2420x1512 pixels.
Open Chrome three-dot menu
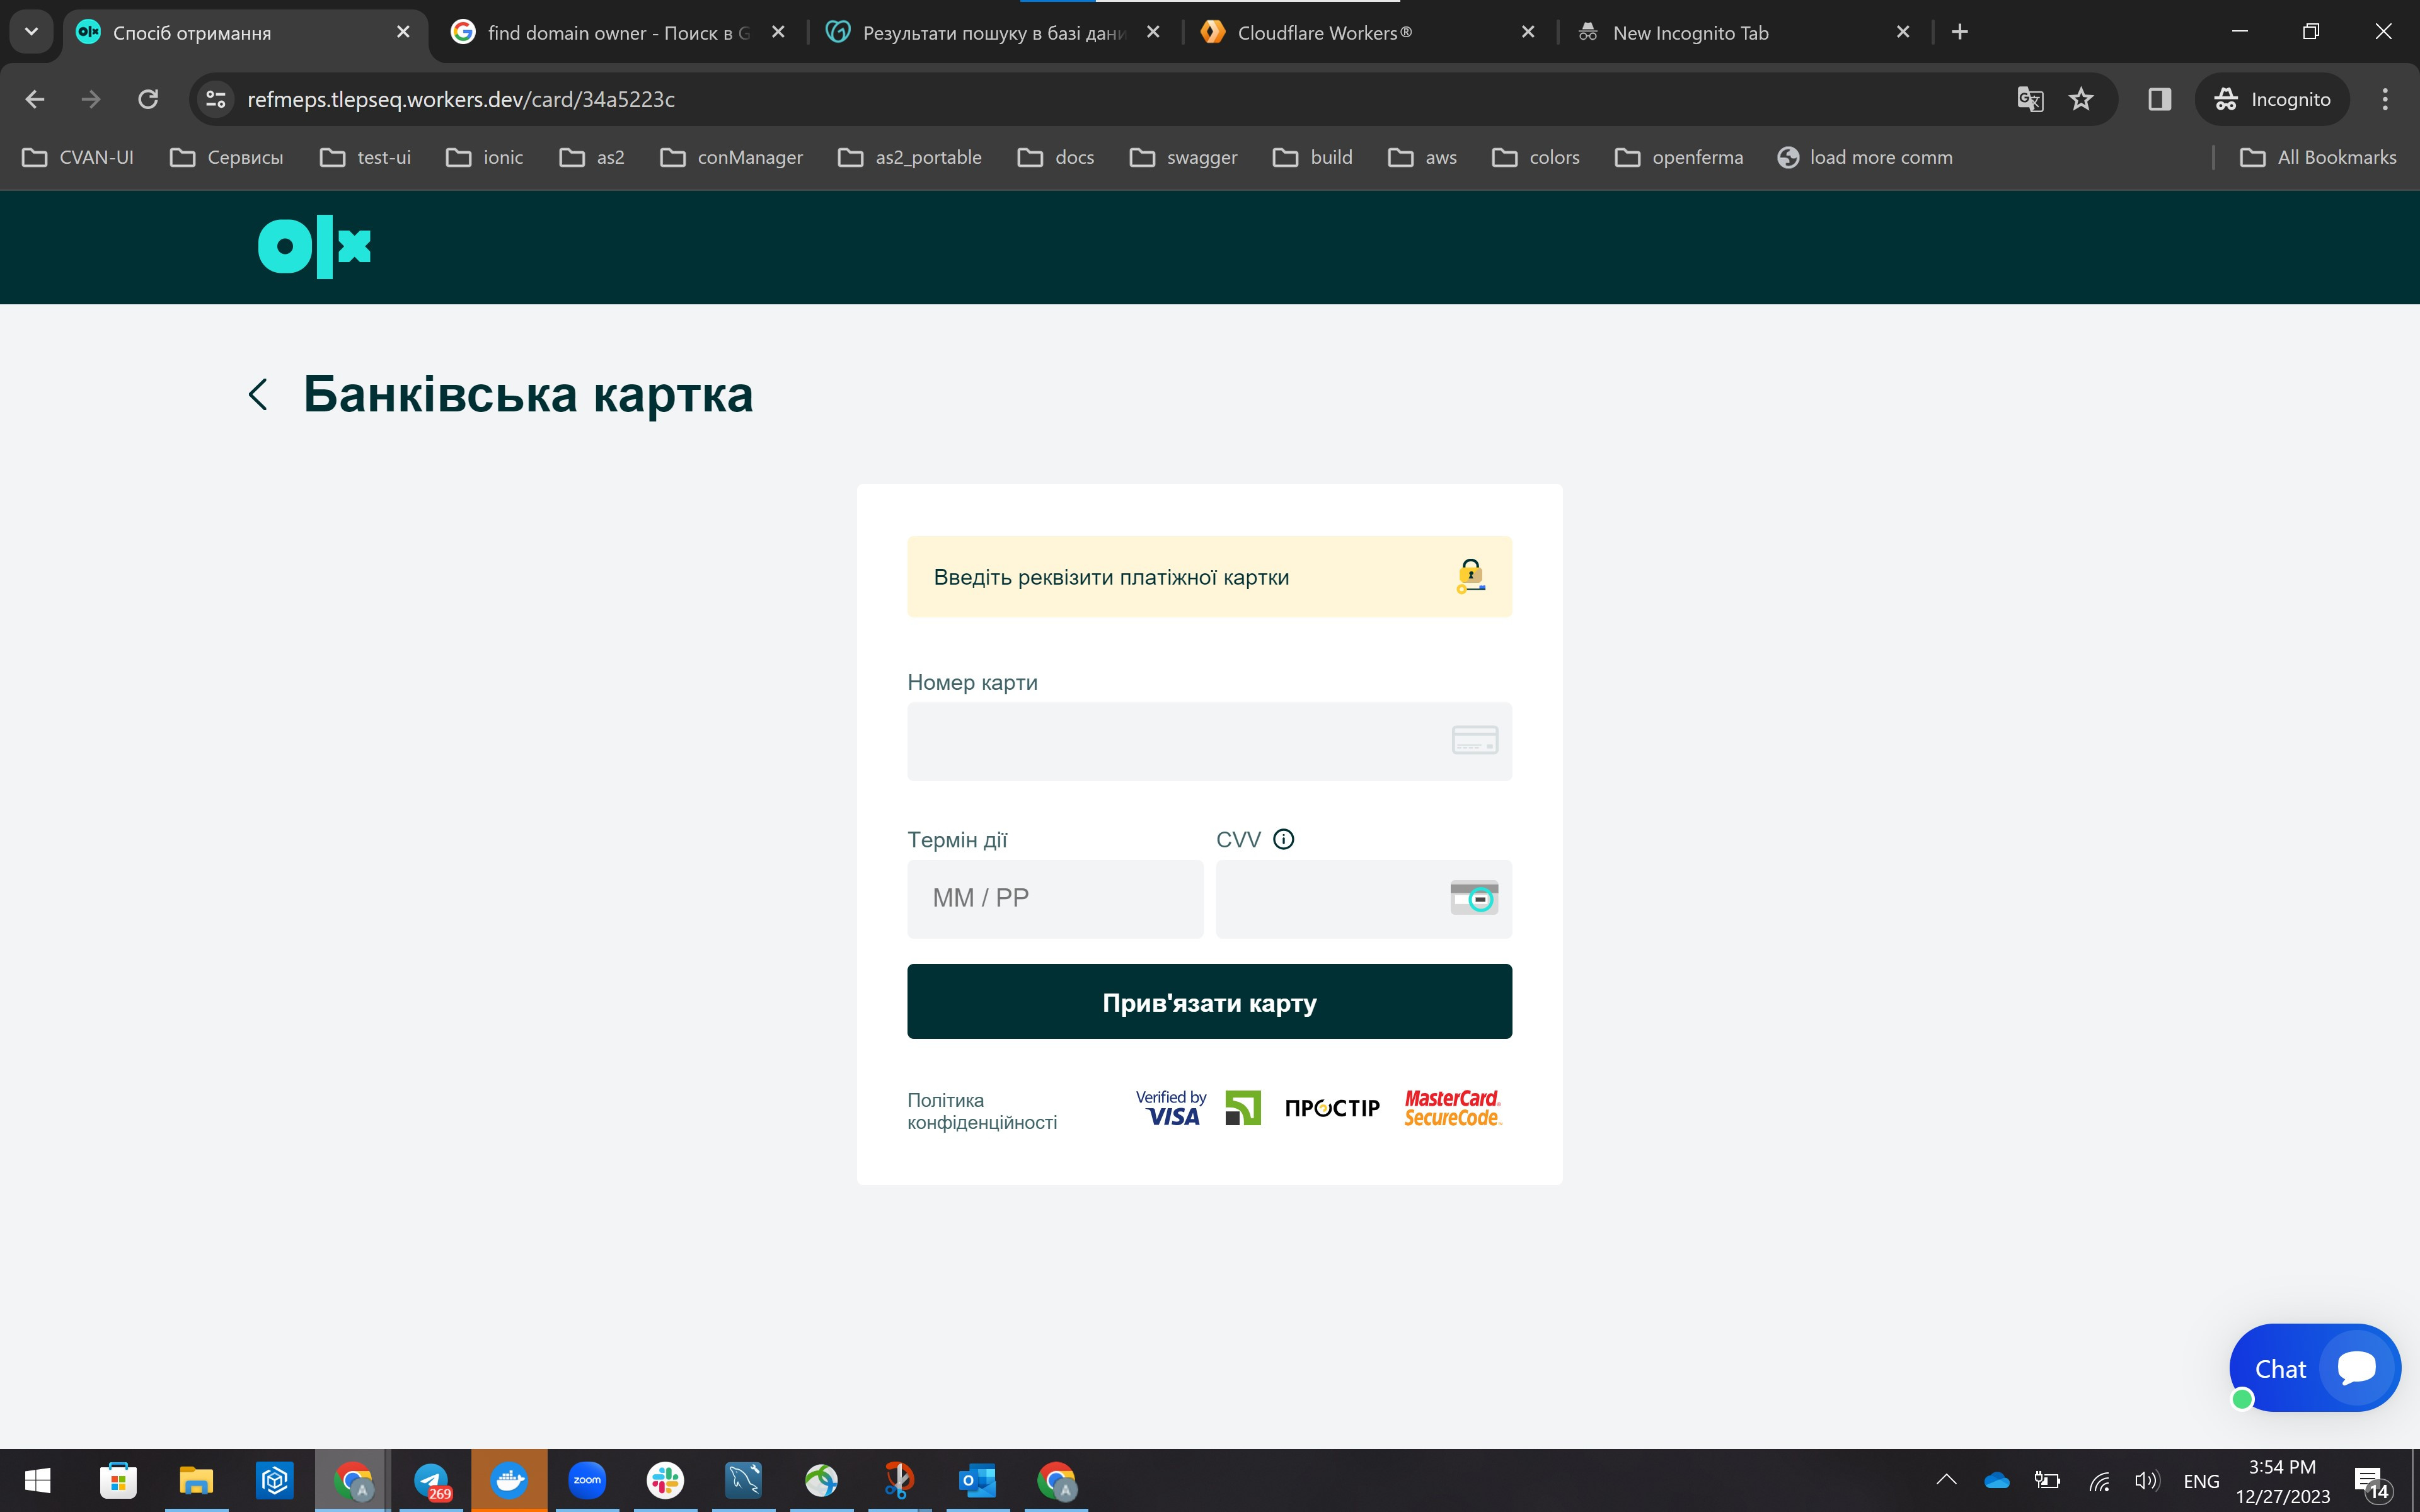2384,99
